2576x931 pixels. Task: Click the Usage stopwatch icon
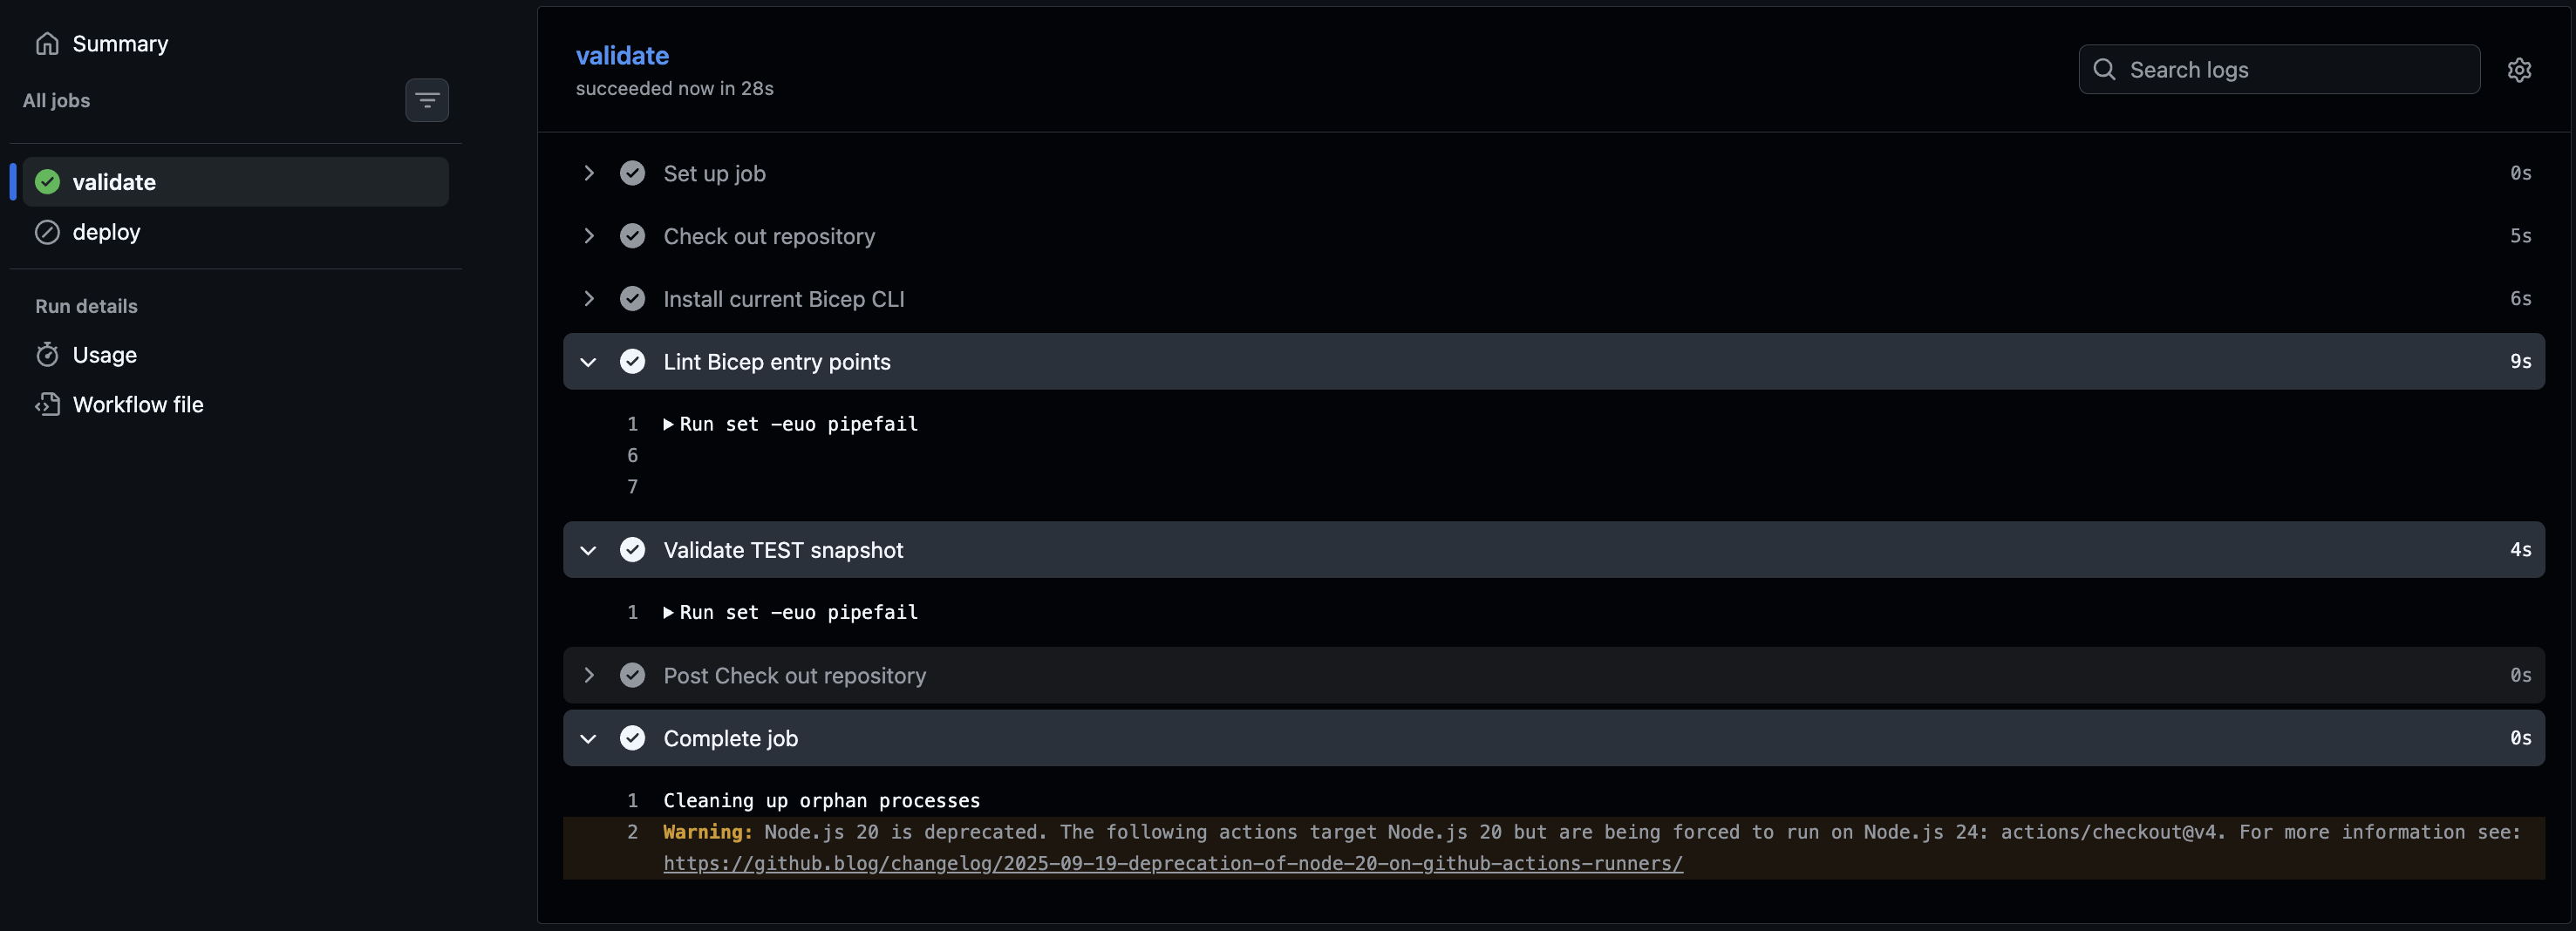coord(47,355)
